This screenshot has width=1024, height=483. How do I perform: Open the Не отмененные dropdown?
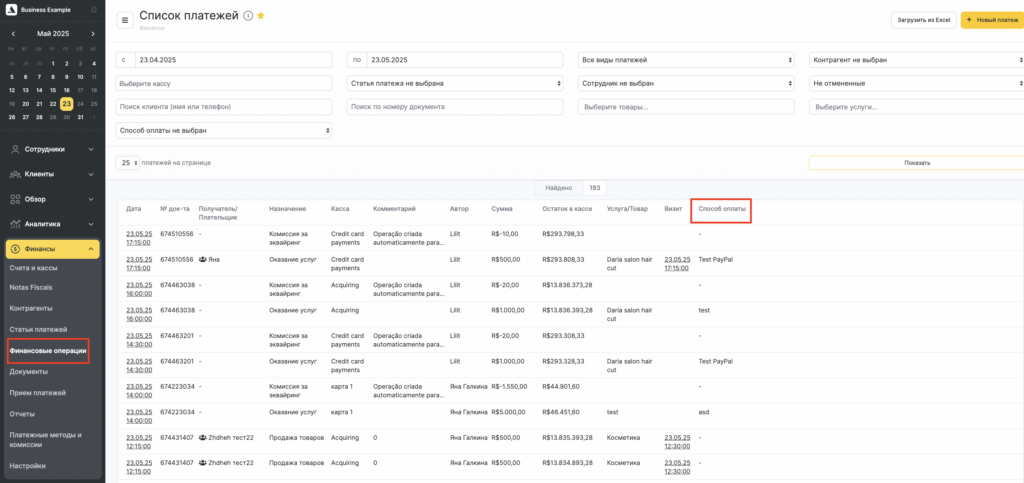(916, 84)
